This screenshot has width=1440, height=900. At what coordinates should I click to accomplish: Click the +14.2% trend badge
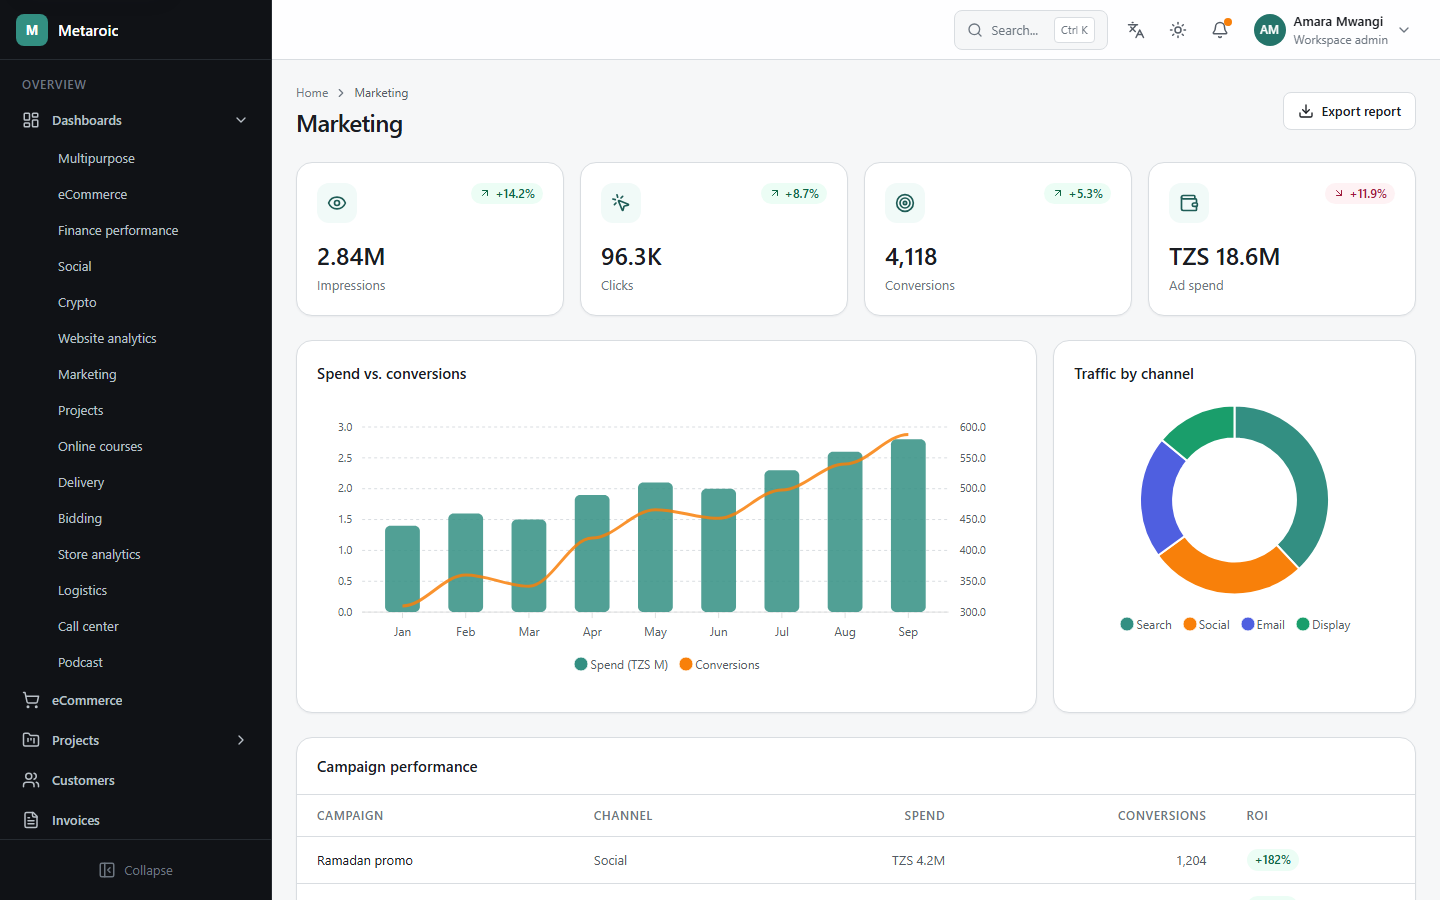pos(507,194)
